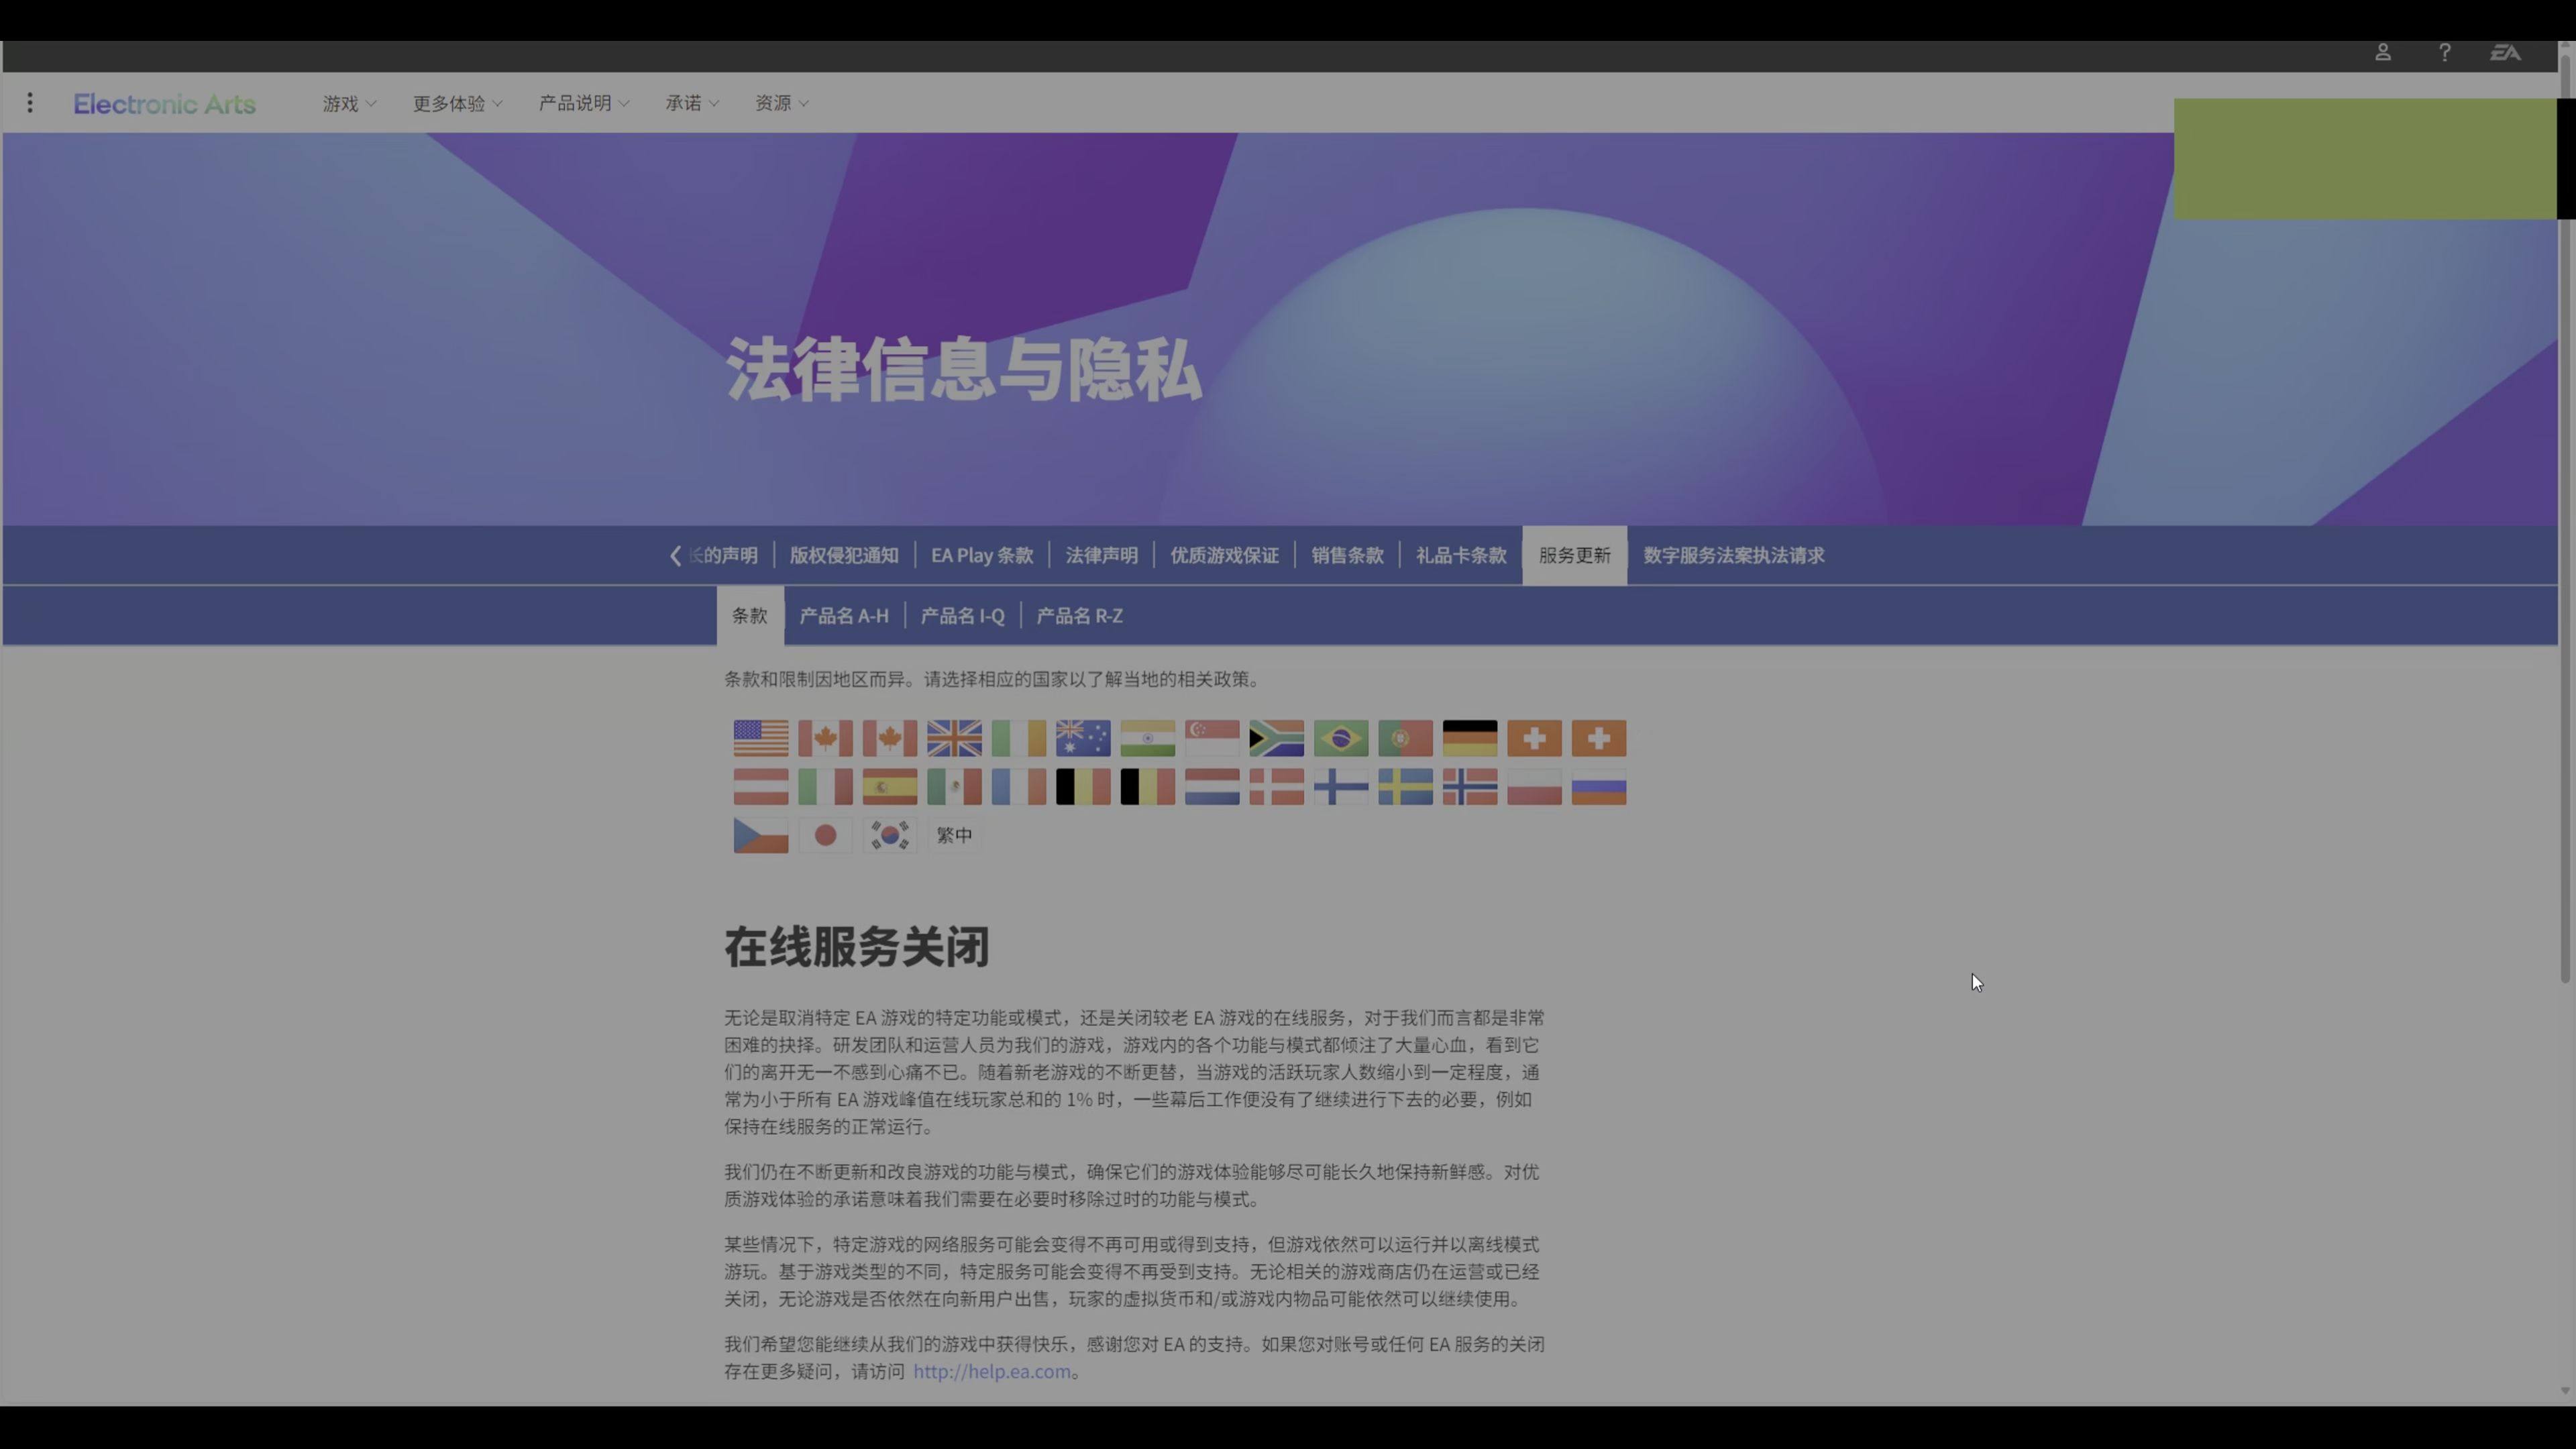Switch to 产品名 A-H sub-tab
Viewport: 2576px width, 1449px height.
844,616
